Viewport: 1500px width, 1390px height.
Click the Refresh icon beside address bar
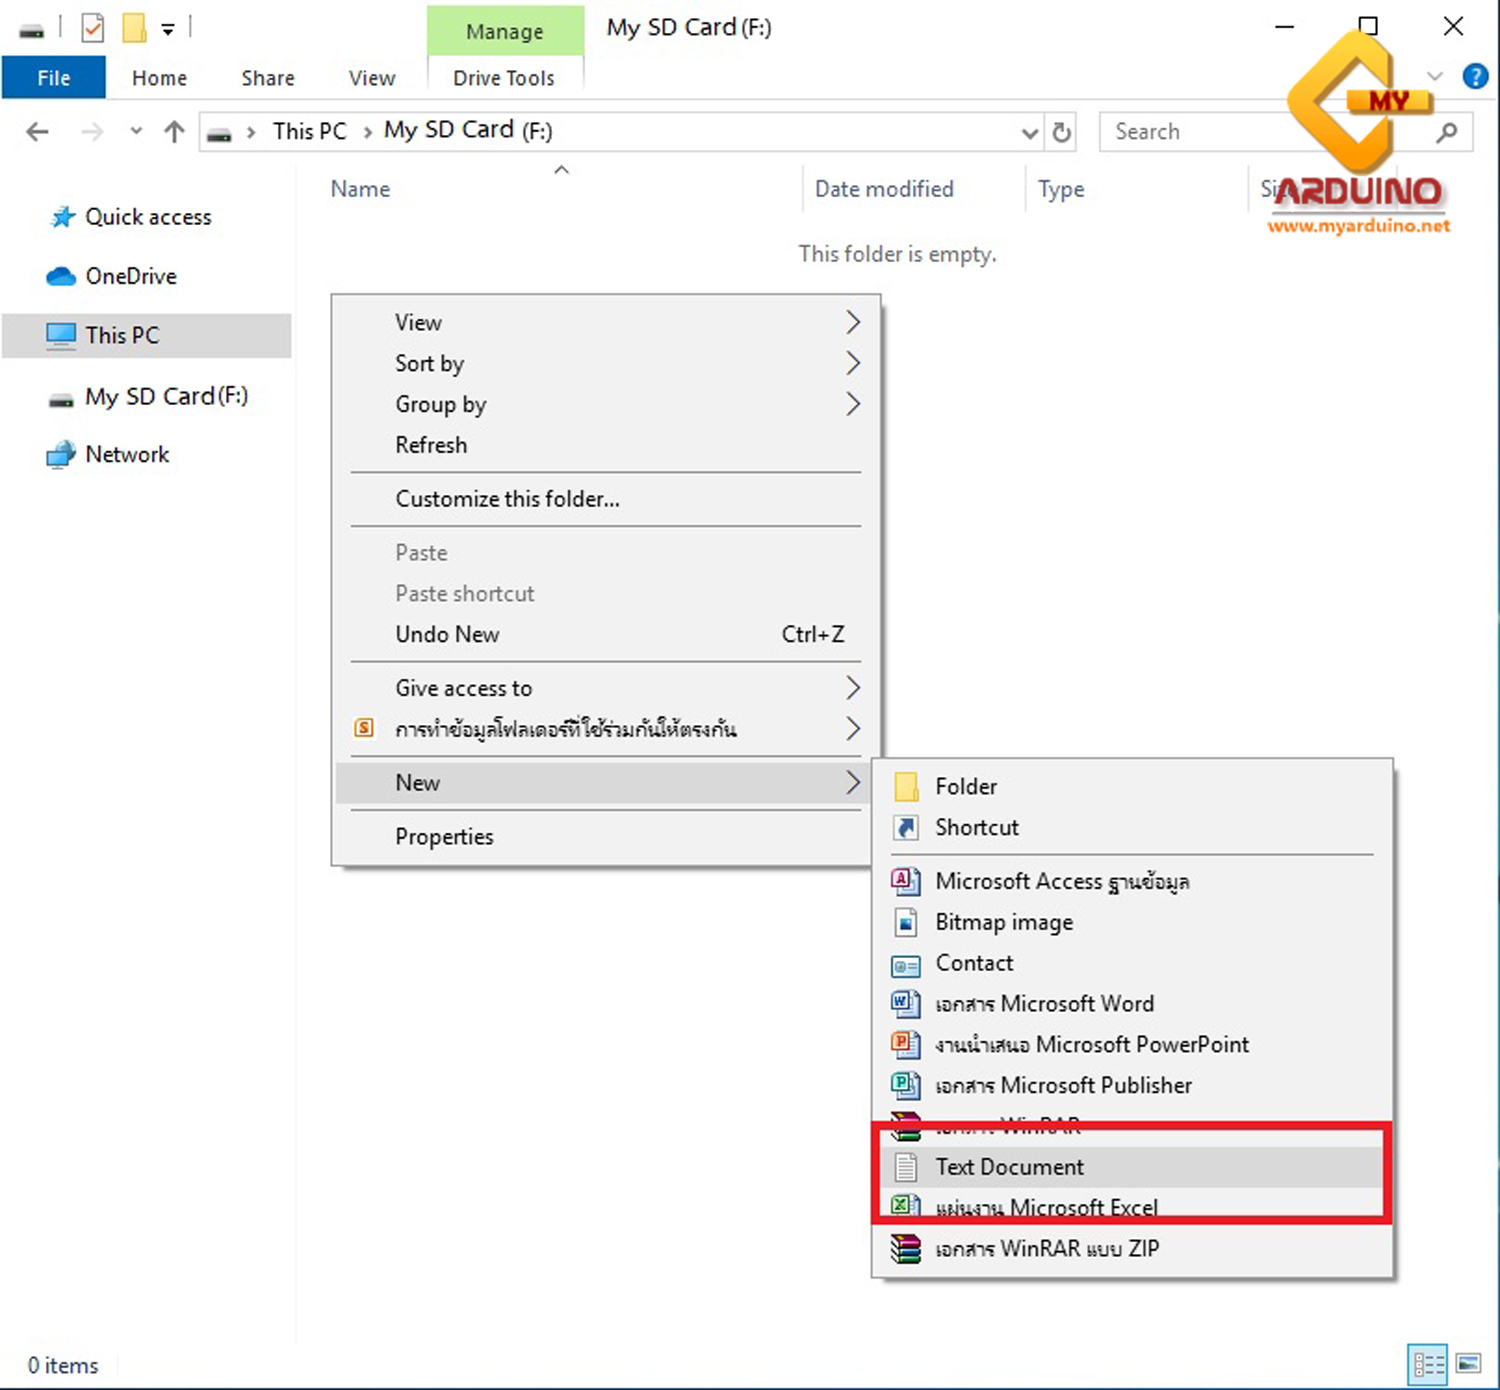tap(1061, 132)
